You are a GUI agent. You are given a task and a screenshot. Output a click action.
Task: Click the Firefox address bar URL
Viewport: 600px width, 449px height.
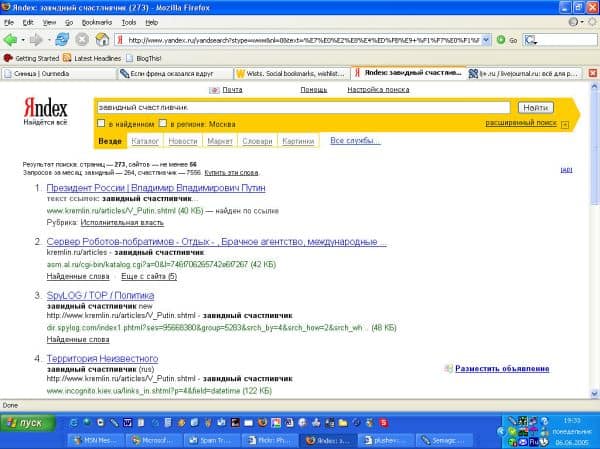[303, 40]
